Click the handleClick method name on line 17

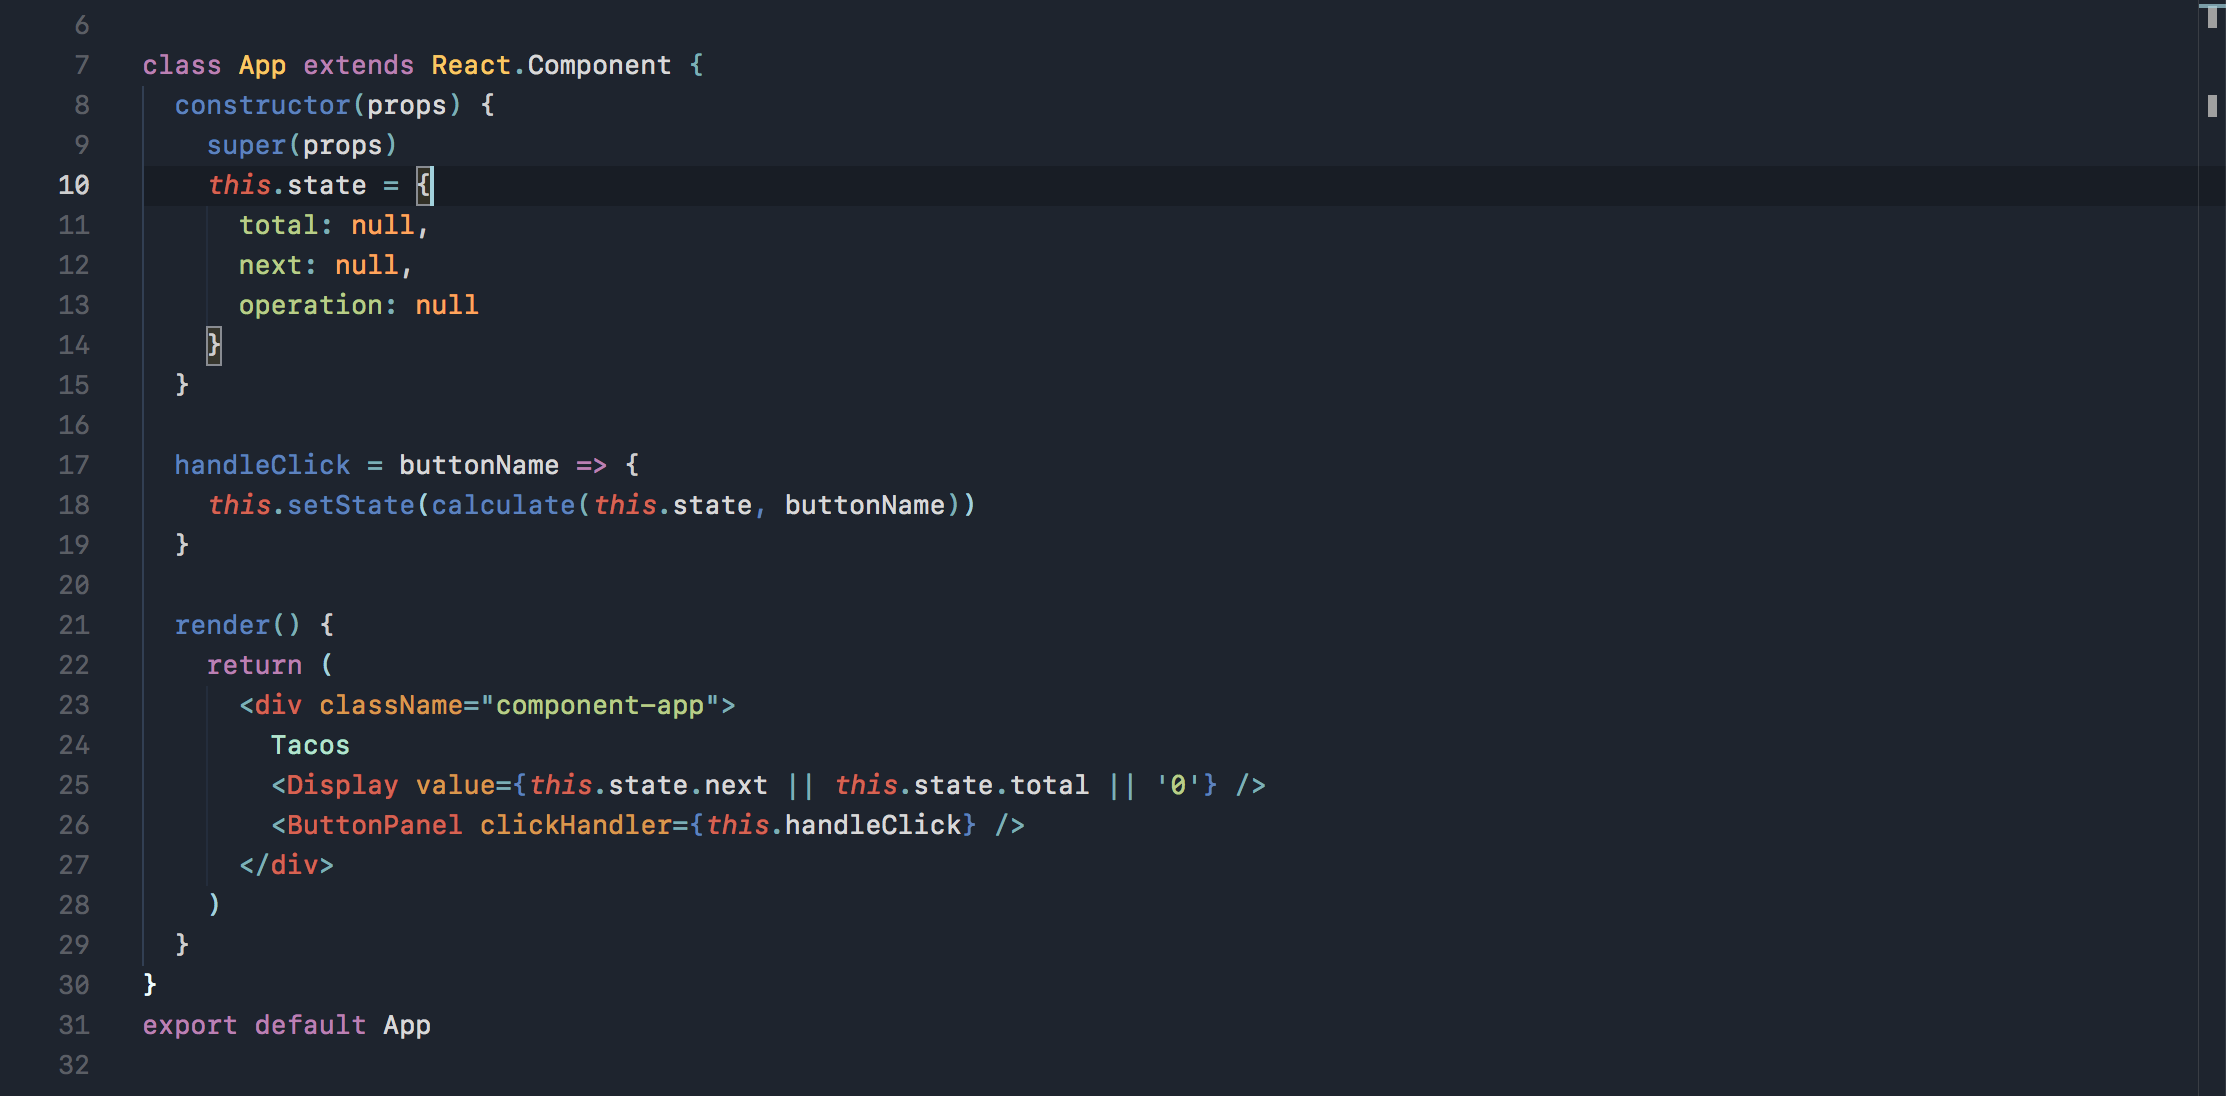[262, 465]
